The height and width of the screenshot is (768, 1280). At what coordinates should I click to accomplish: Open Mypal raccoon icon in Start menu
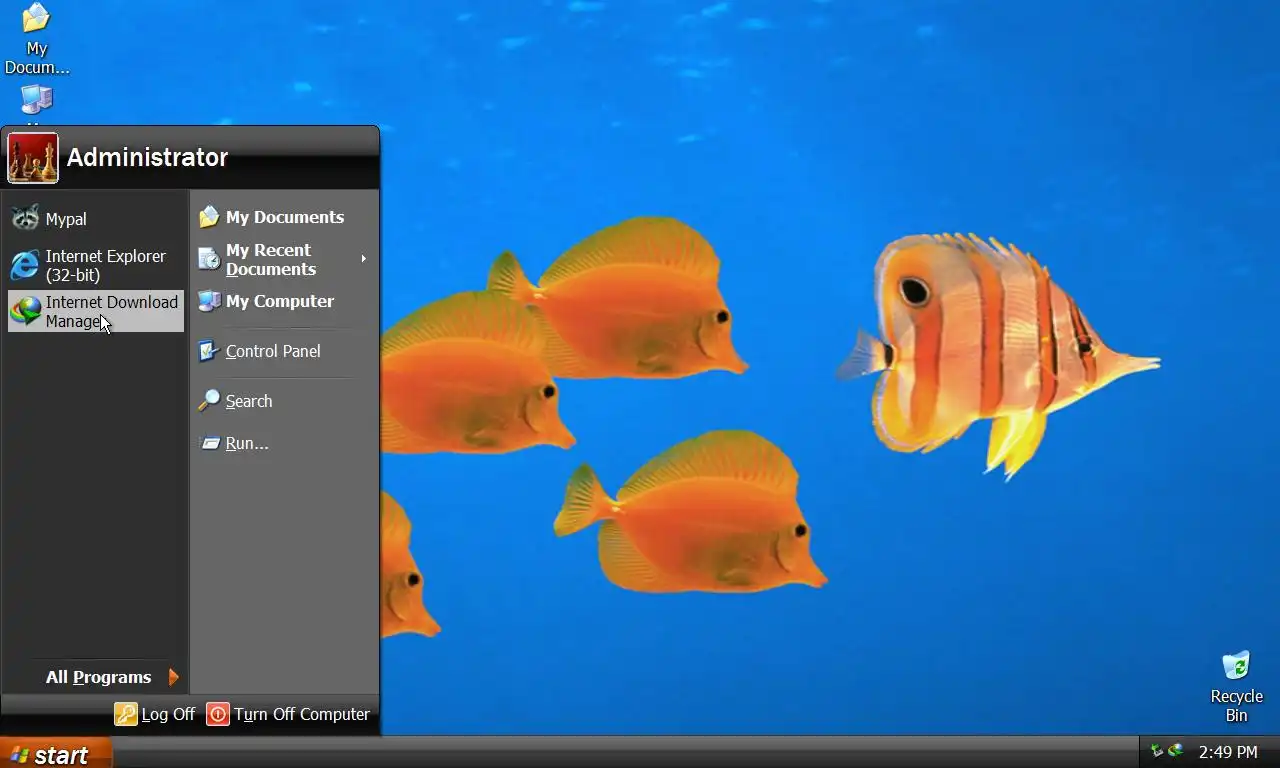pyautogui.click(x=25, y=218)
